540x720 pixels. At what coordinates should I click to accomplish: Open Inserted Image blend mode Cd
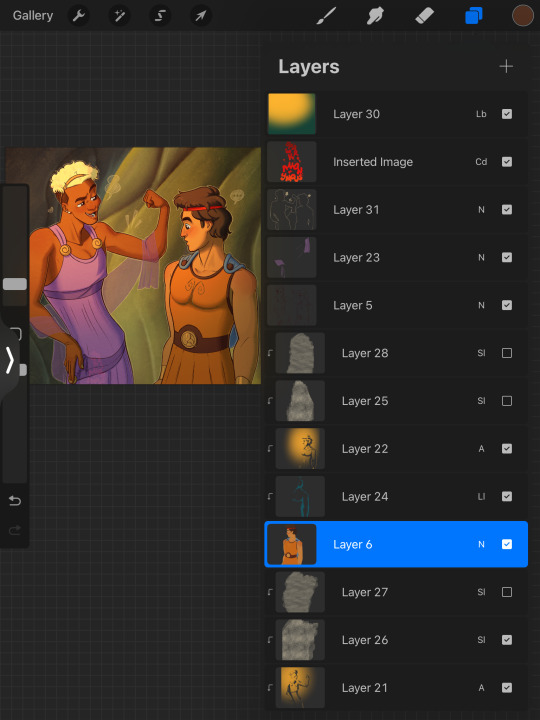(481, 162)
